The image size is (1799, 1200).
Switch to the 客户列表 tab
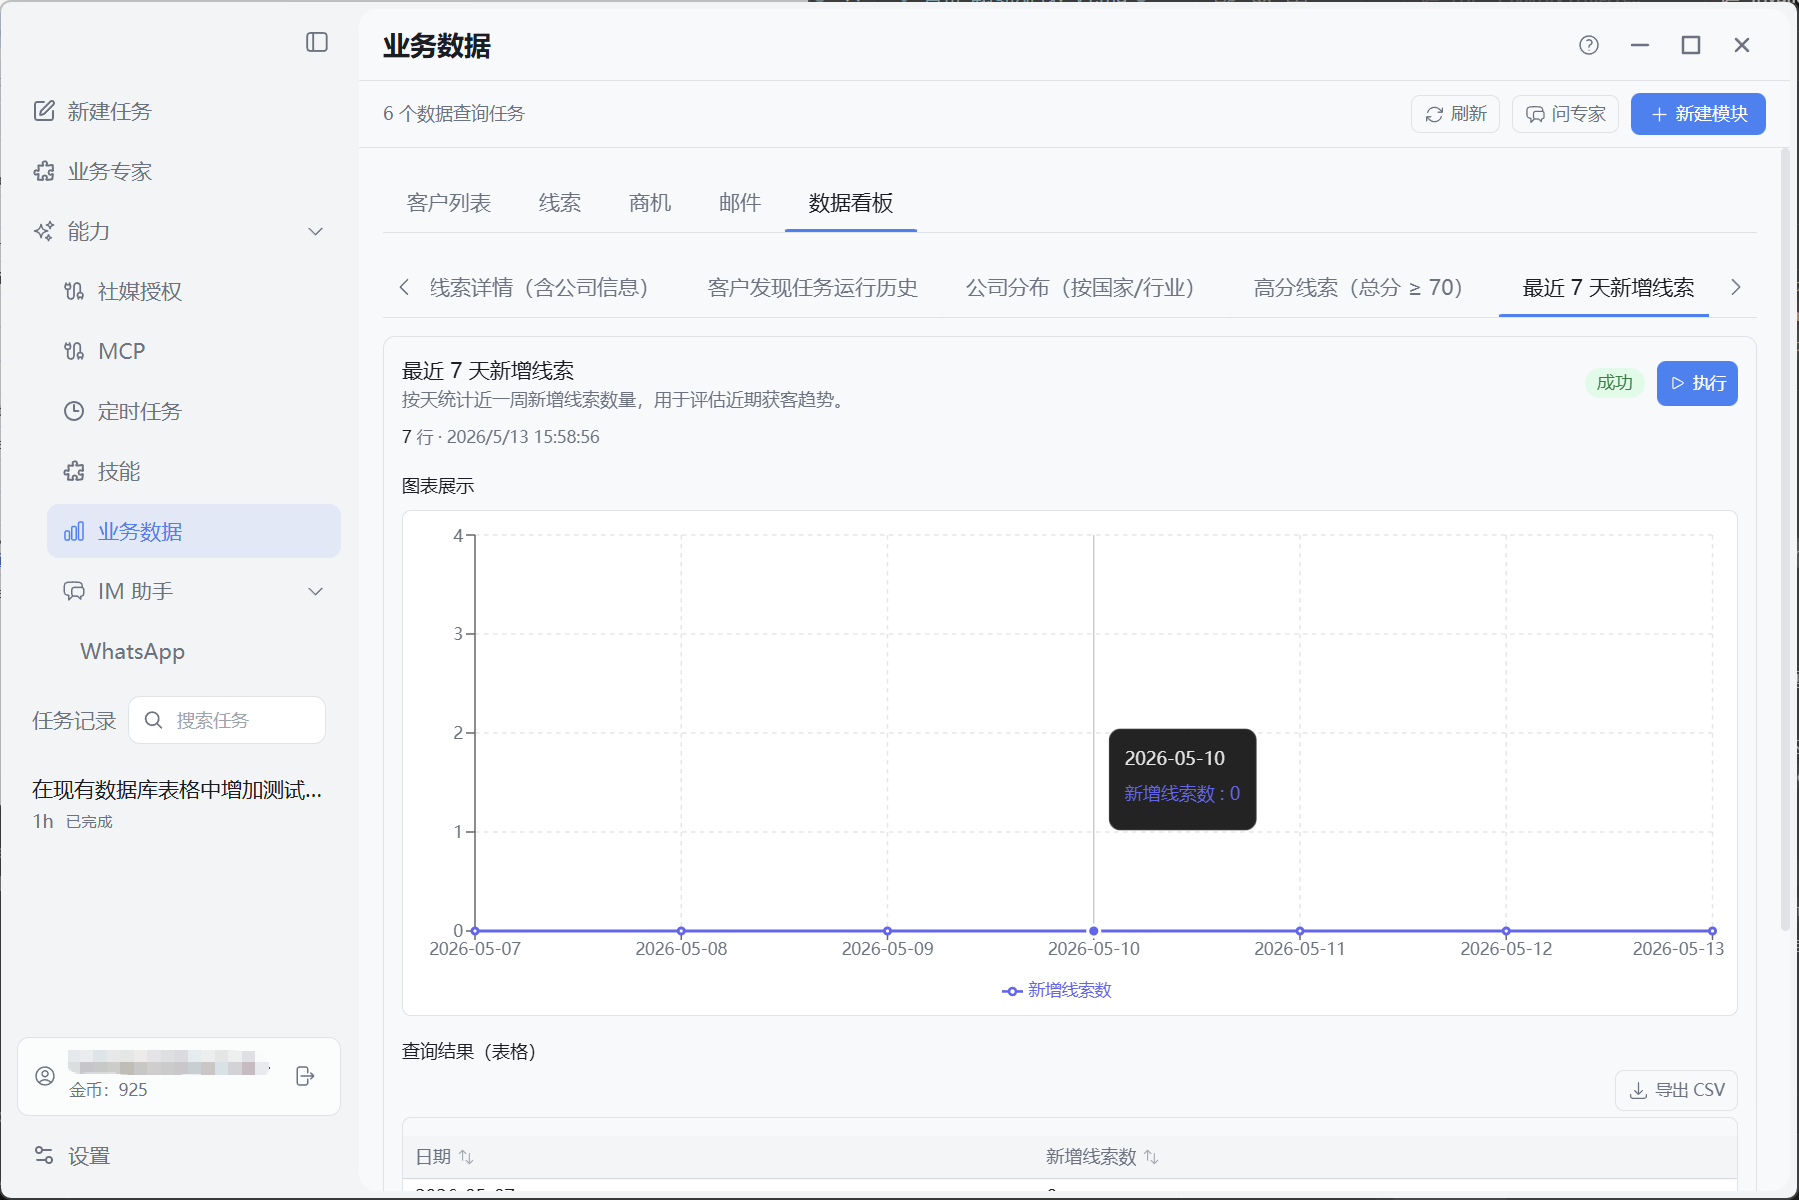449,203
